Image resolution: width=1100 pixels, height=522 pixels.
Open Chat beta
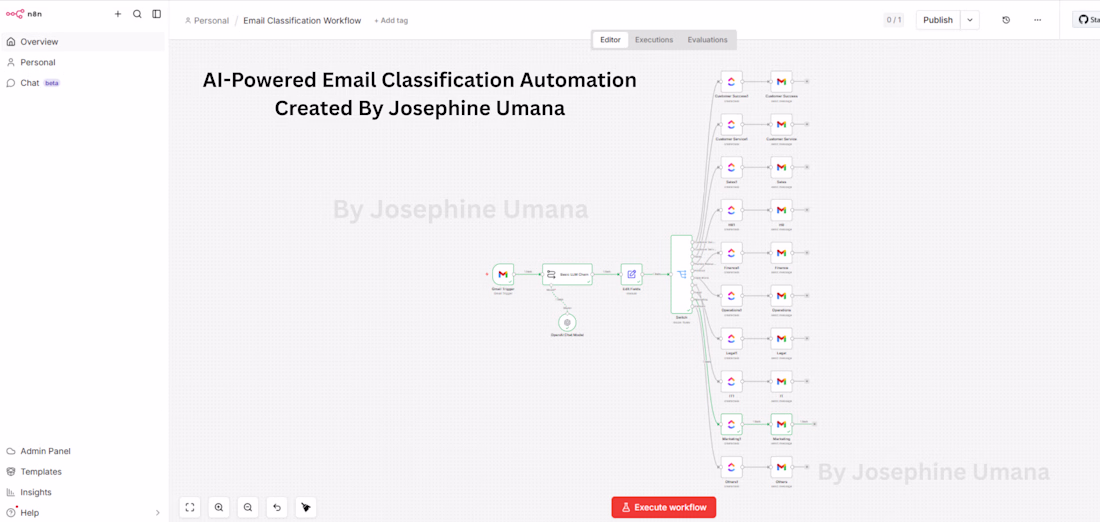83,83
